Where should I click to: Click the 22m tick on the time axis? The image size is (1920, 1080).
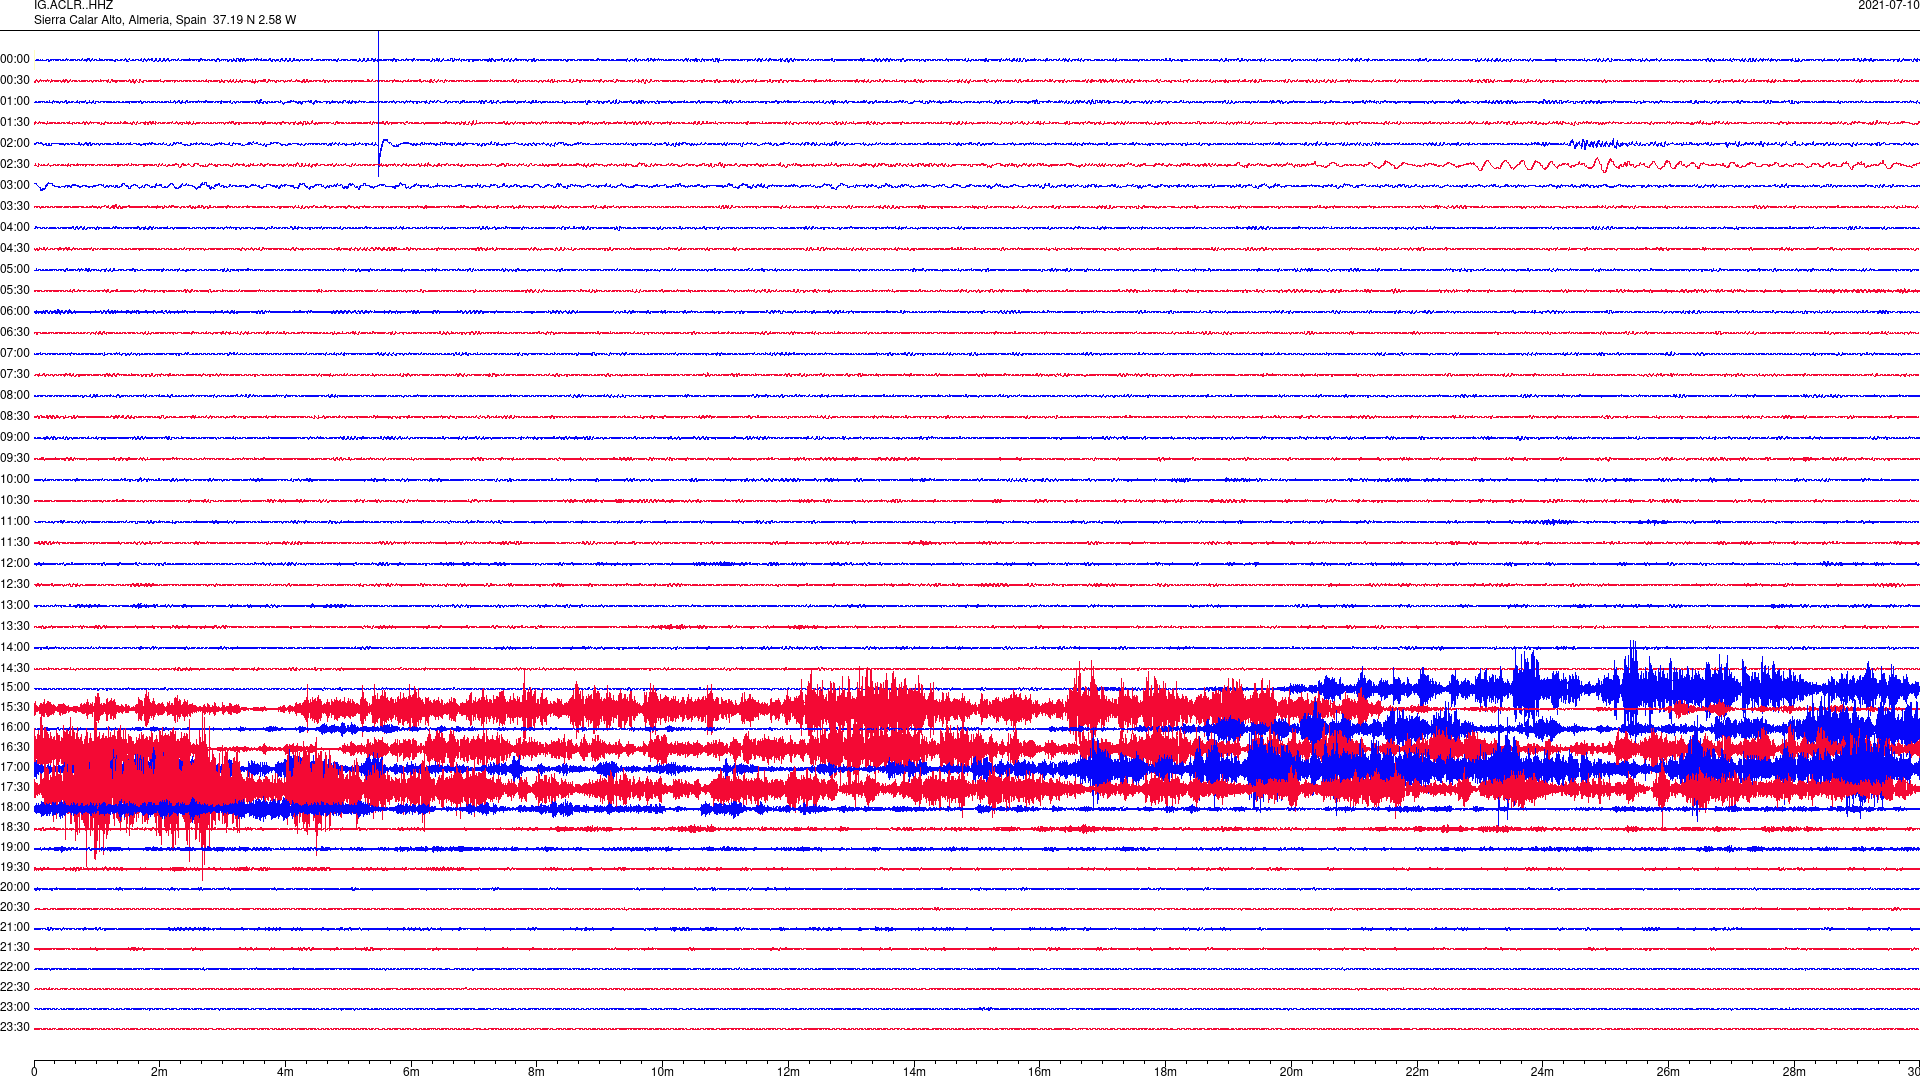(1417, 1072)
